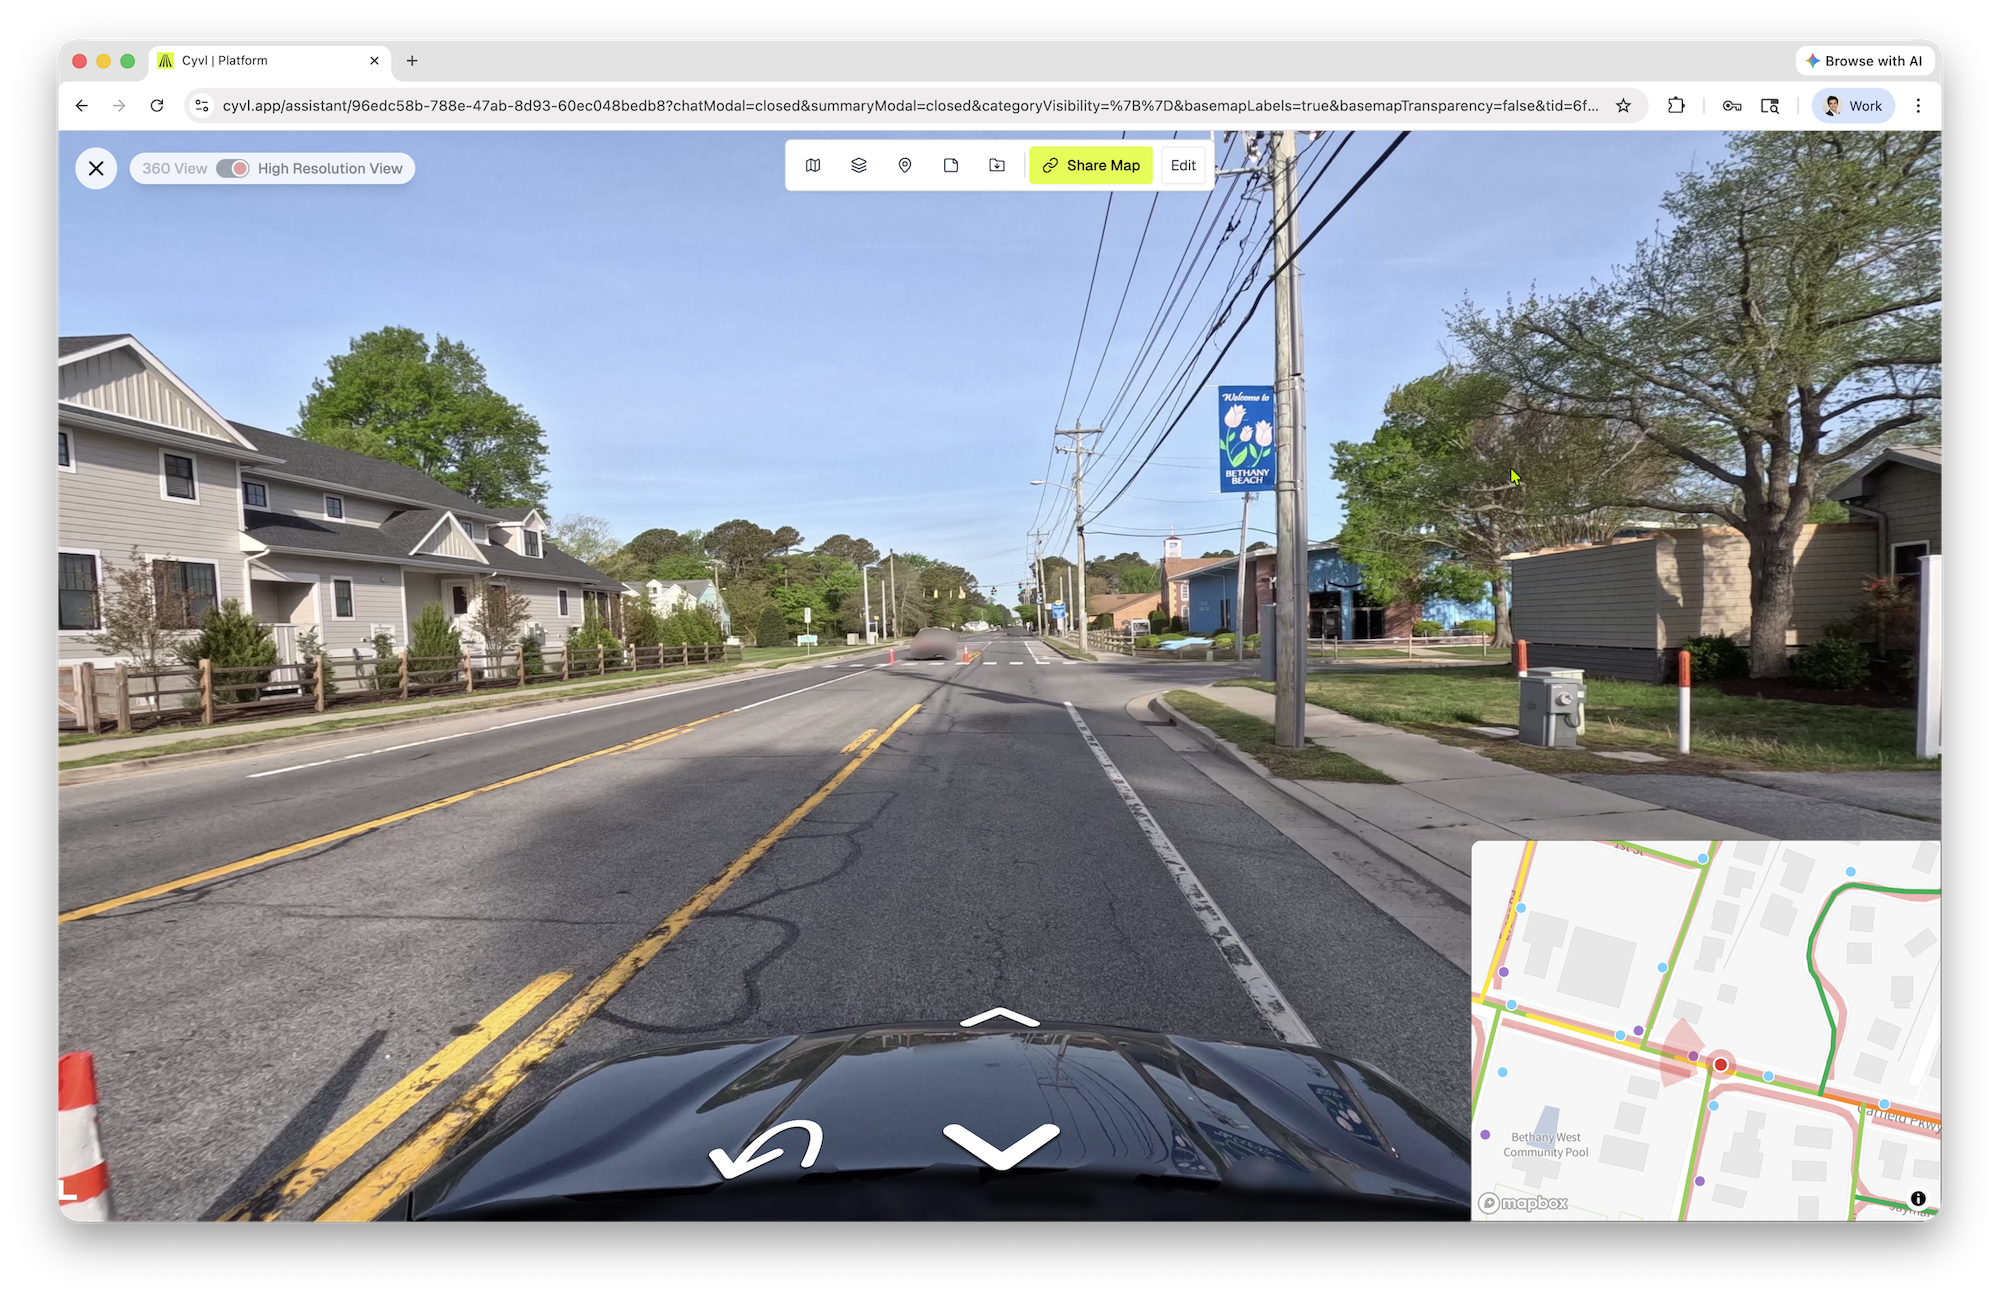Click the document note icon
The image size is (2000, 1299).
coord(951,166)
